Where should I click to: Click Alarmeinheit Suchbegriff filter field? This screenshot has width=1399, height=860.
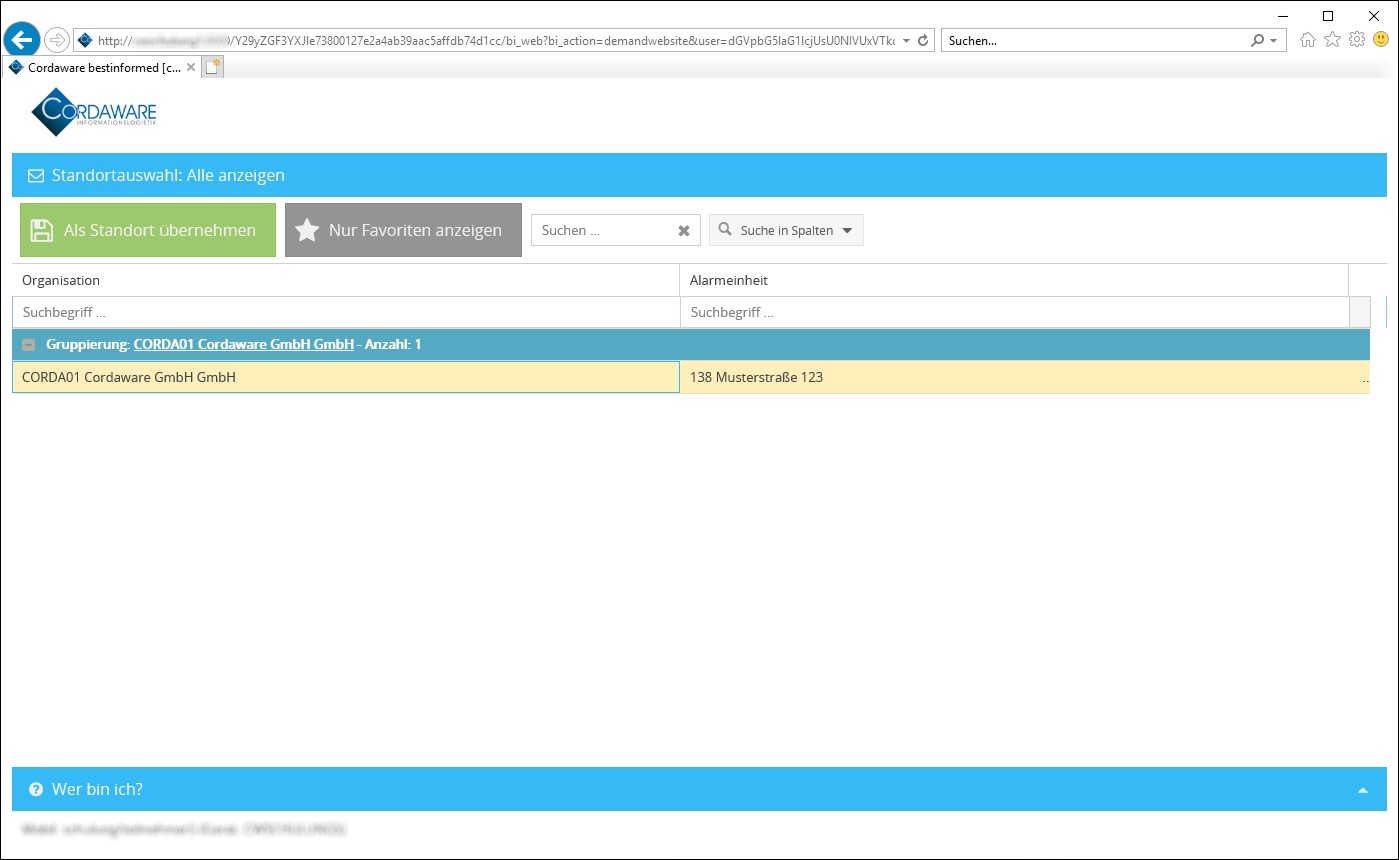[x=1014, y=312]
